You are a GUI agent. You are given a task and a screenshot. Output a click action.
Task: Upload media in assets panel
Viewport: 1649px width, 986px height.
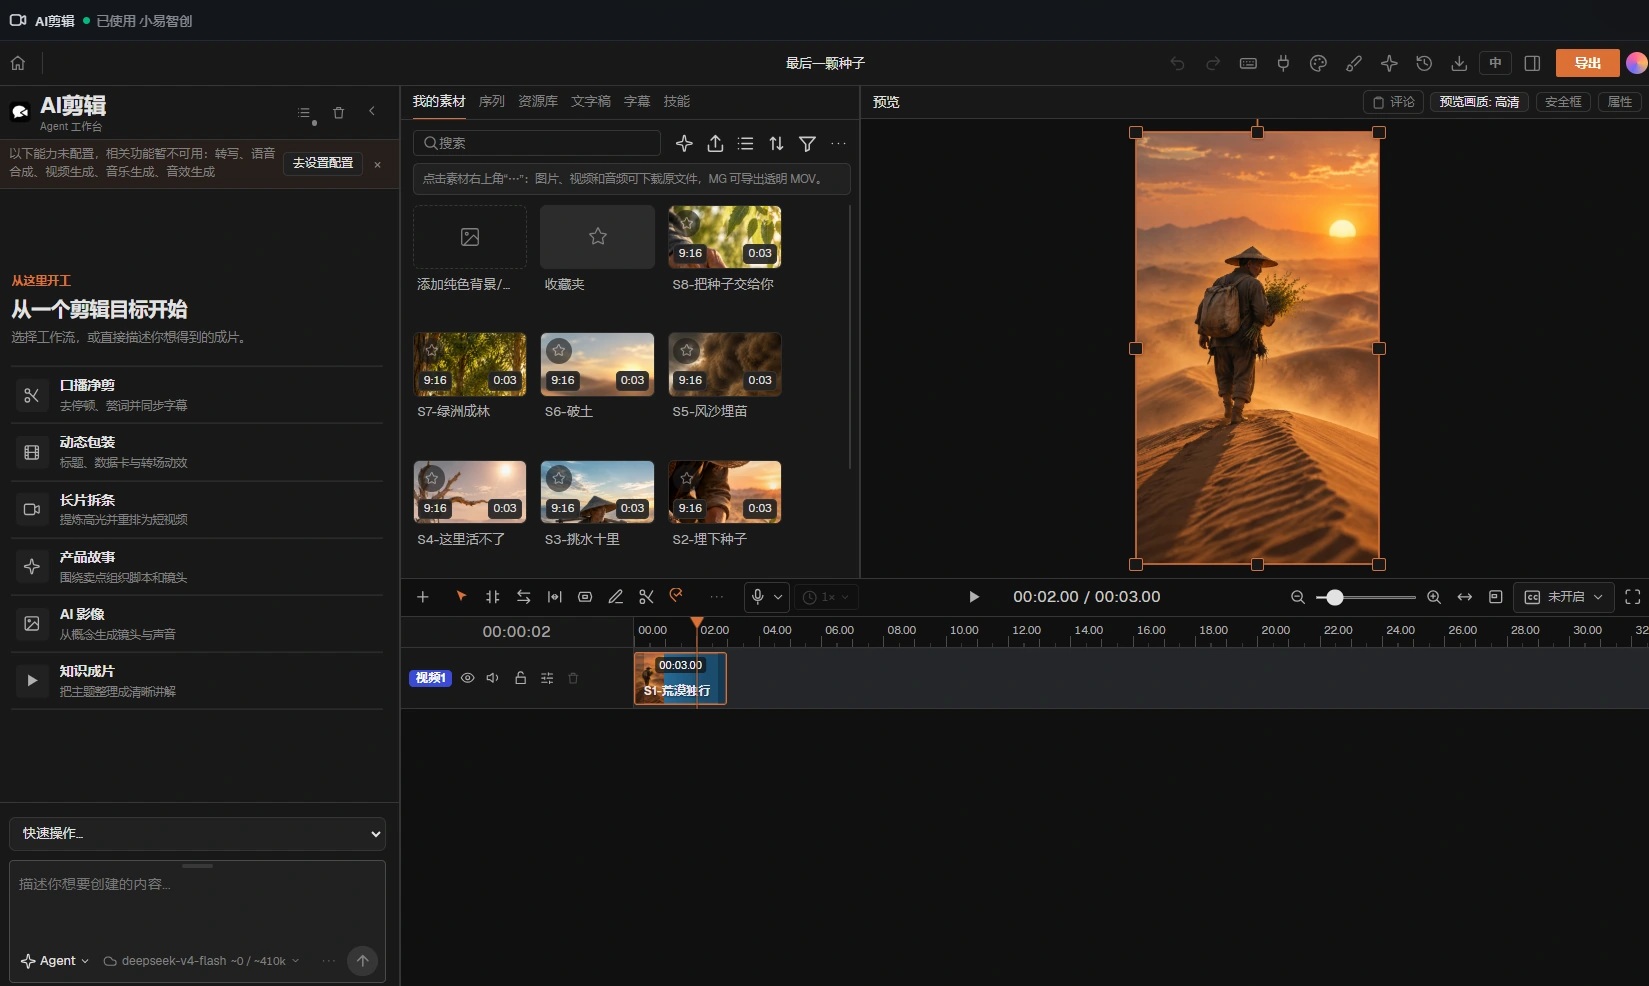click(x=715, y=144)
